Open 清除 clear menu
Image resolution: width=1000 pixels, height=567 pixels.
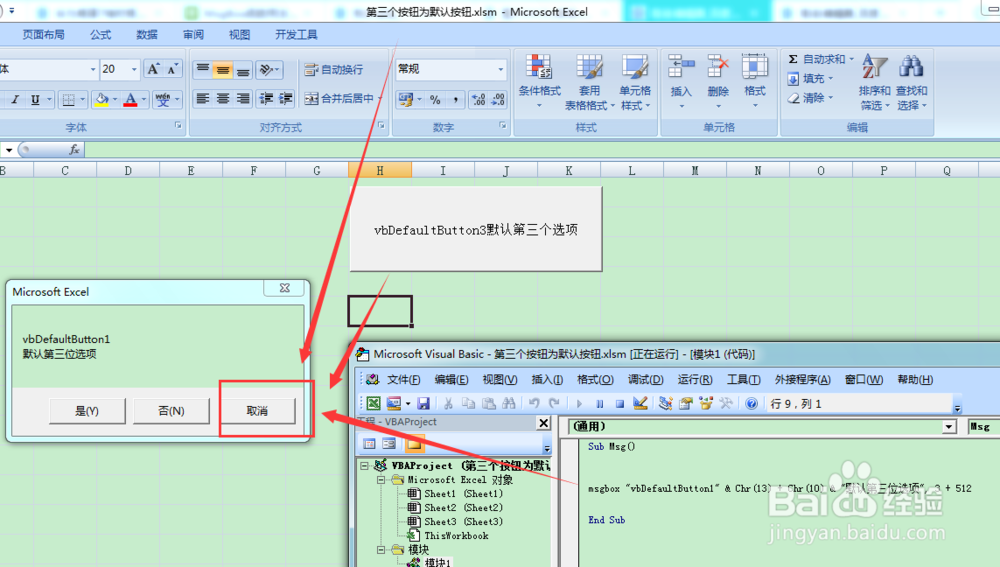coord(810,98)
